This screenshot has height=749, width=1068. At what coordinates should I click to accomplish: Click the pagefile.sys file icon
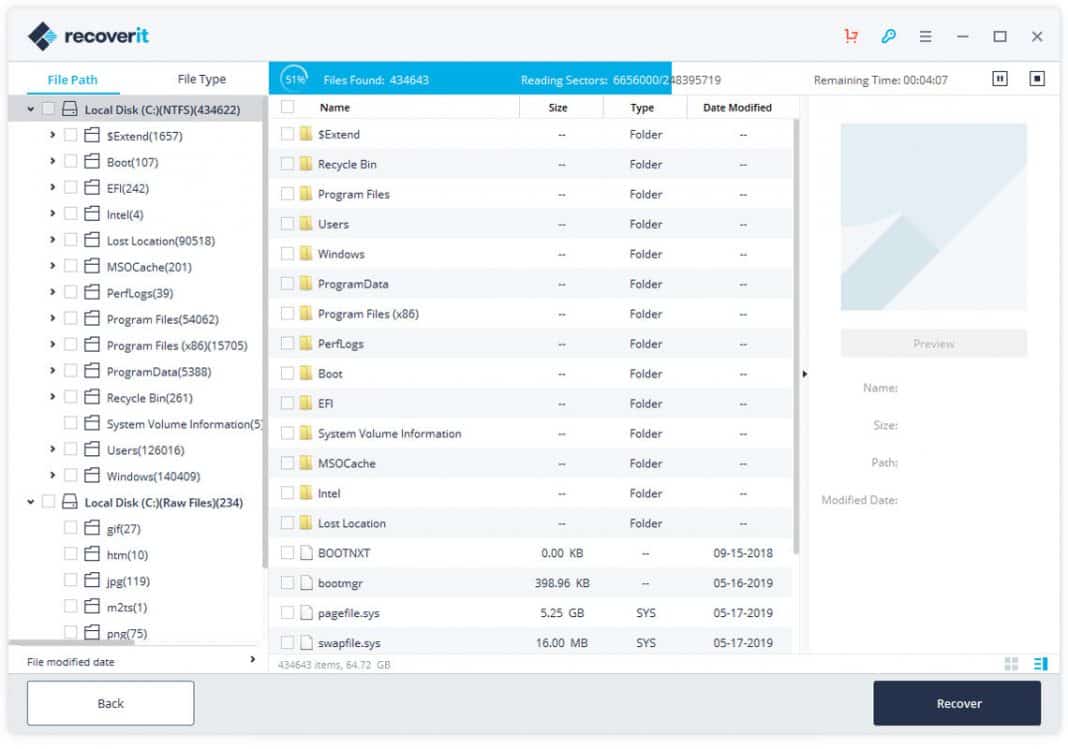(x=307, y=612)
